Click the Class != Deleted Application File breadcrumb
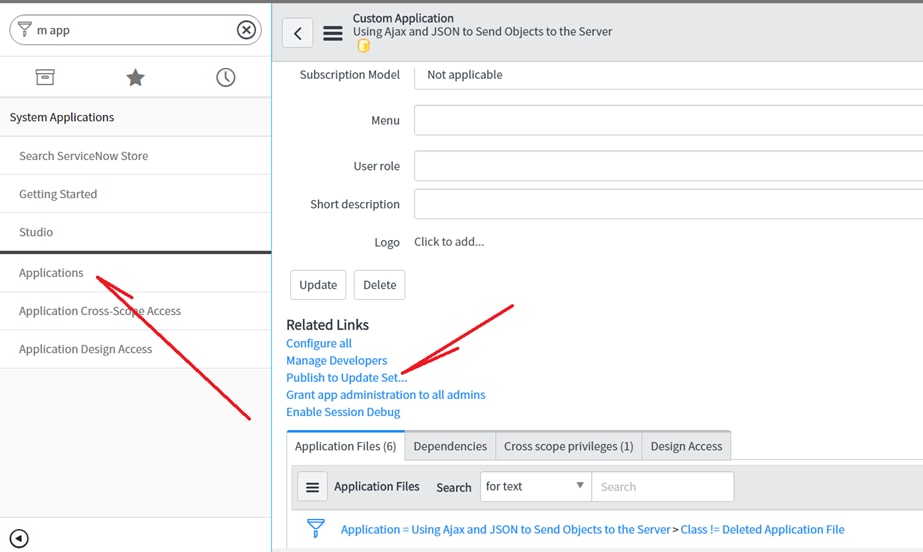 pyautogui.click(x=762, y=529)
